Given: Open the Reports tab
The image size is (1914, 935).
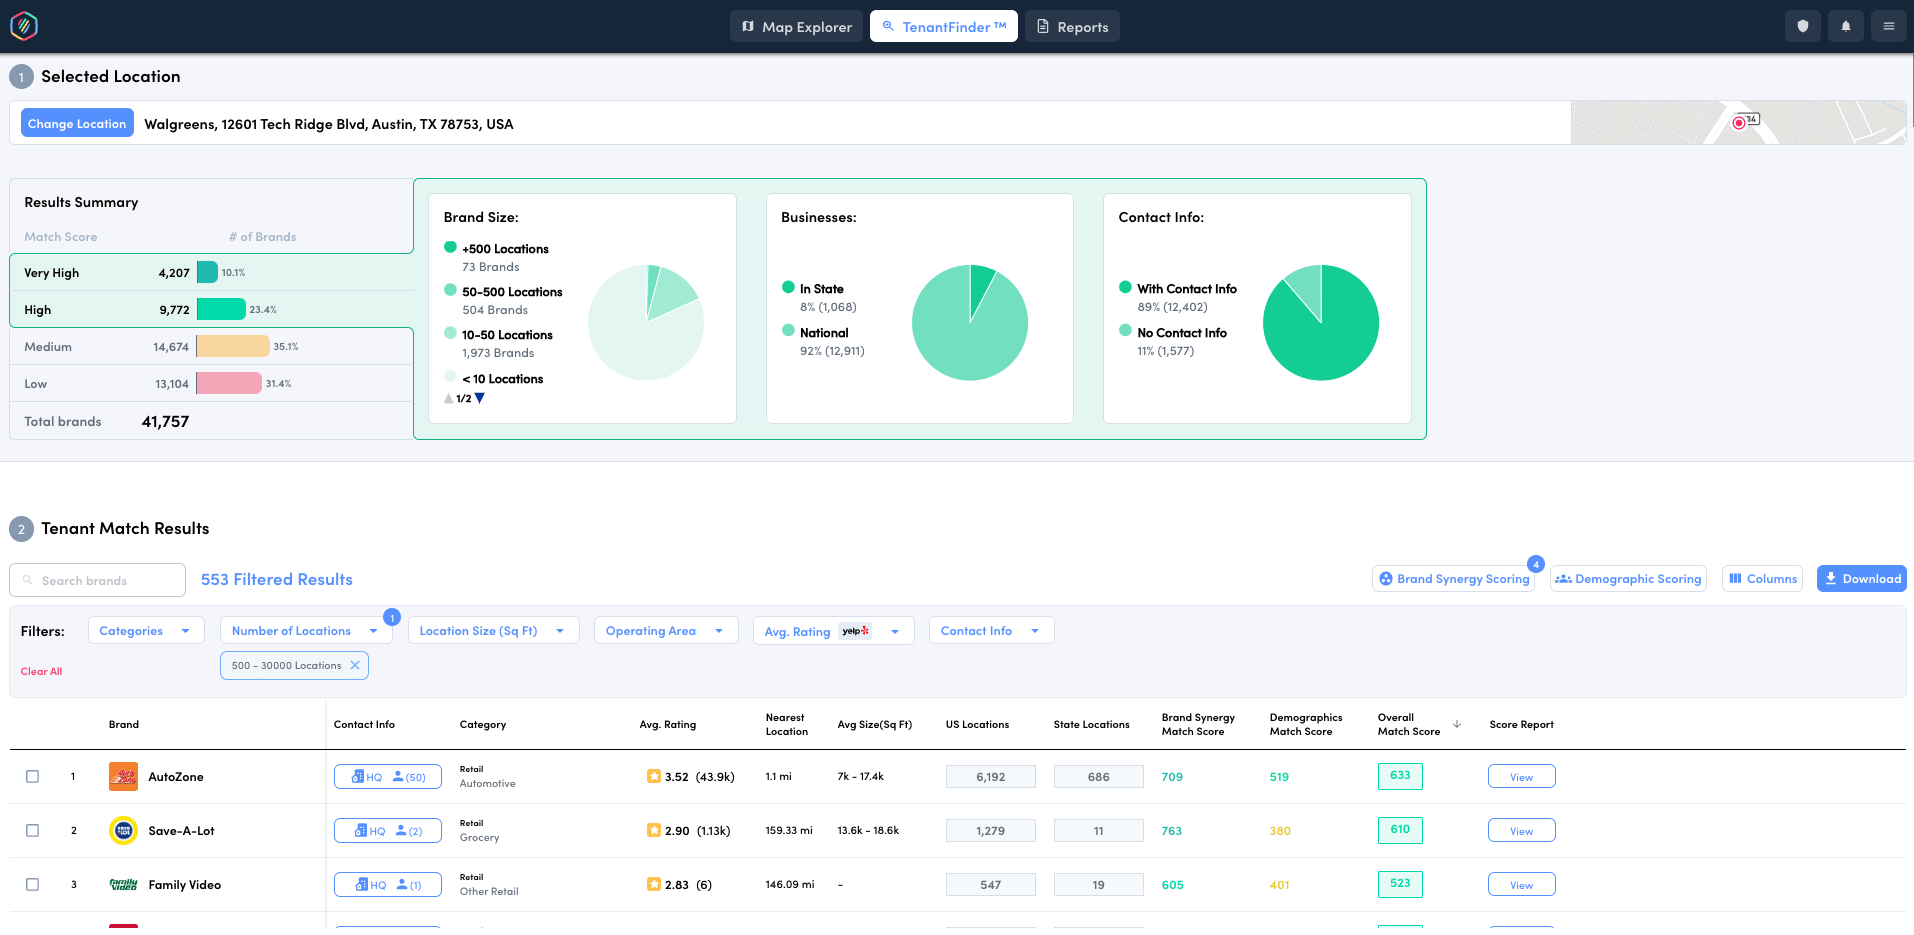Looking at the screenshot, I should click(1072, 26).
